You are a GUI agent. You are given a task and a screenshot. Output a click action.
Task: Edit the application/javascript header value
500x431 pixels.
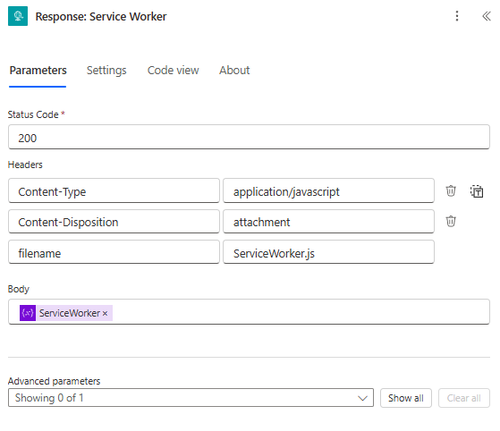329,191
